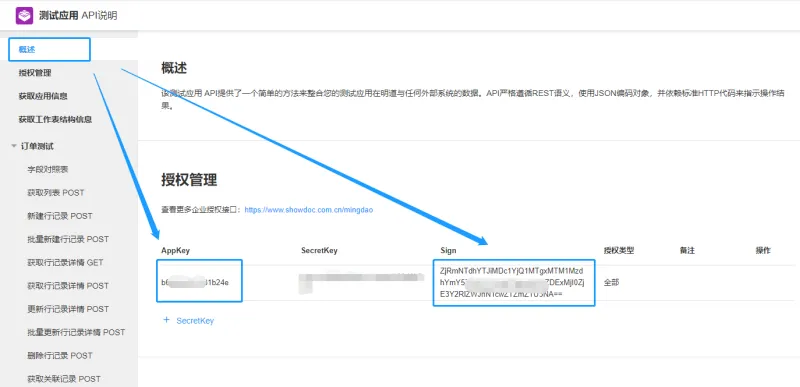Click the 全部 authorization type cell
Screen dimensions: 800x387
(611, 282)
